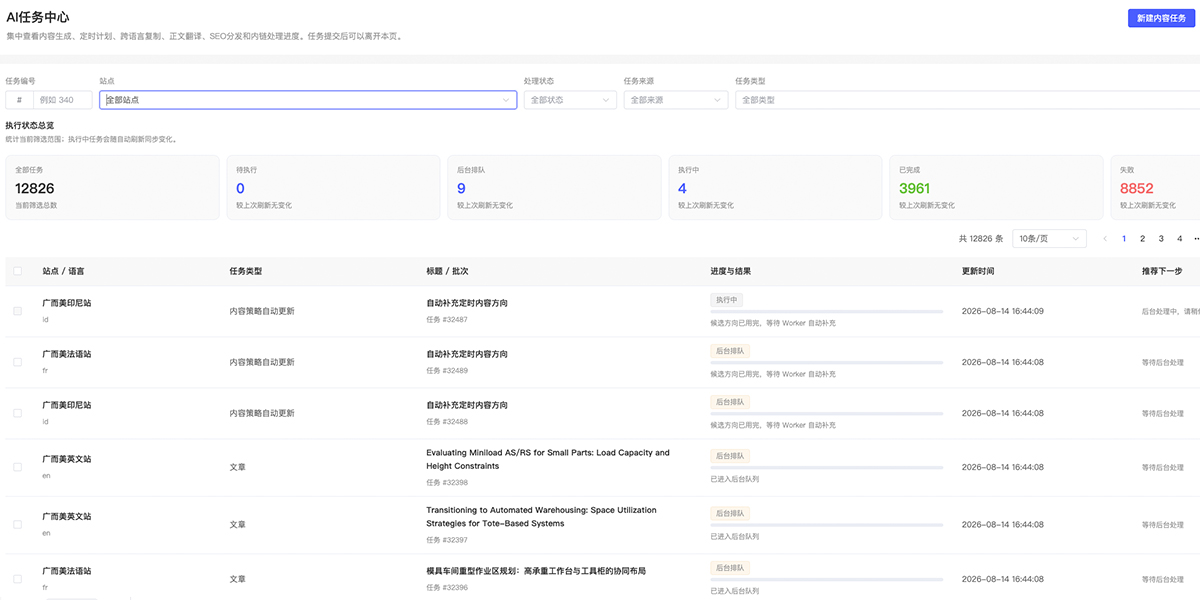Image resolution: width=1200 pixels, height=600 pixels.
Task: Check the row checkbox for 任务 #32397
Action: [17, 524]
